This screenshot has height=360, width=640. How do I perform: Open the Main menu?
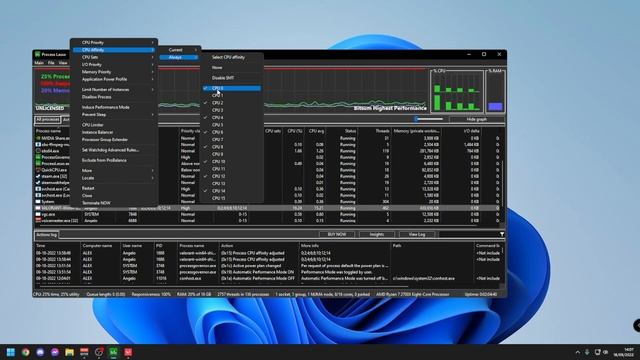click(39, 63)
